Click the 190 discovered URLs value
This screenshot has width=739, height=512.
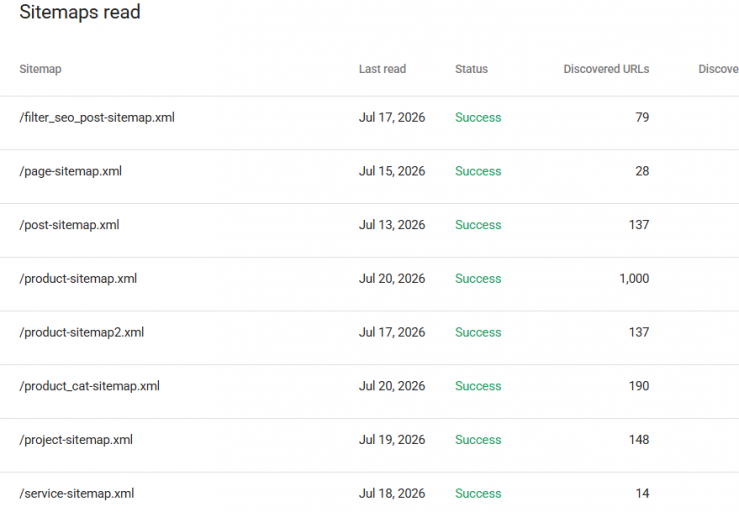(x=639, y=386)
